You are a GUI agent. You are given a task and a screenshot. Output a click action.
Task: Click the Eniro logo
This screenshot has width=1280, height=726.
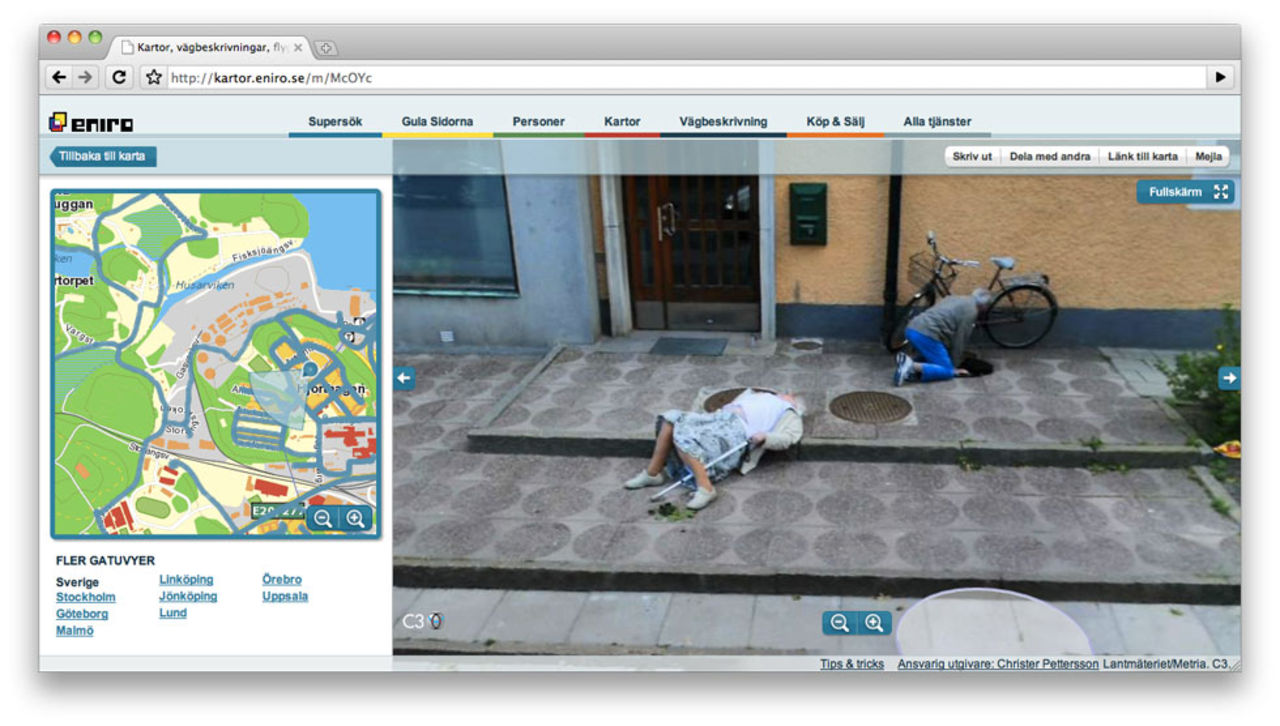point(91,122)
